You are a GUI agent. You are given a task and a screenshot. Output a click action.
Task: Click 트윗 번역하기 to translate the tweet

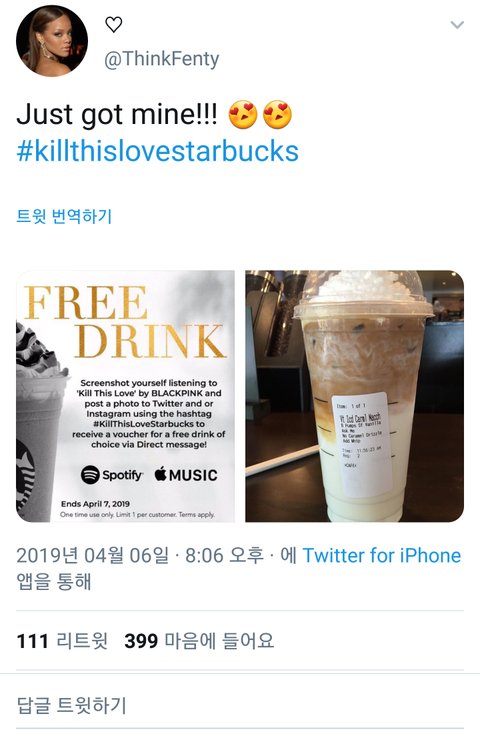pyautogui.click(x=64, y=216)
